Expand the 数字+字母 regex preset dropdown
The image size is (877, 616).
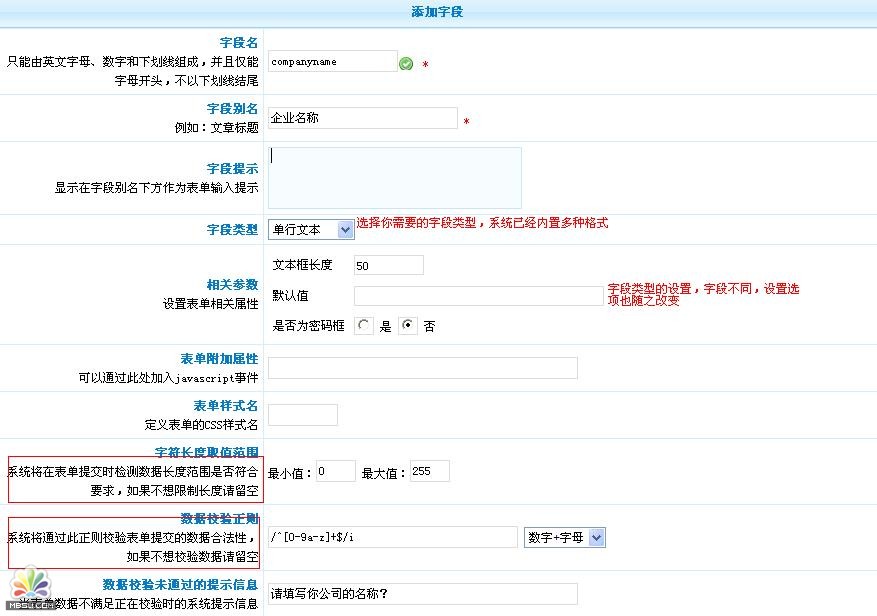point(565,538)
